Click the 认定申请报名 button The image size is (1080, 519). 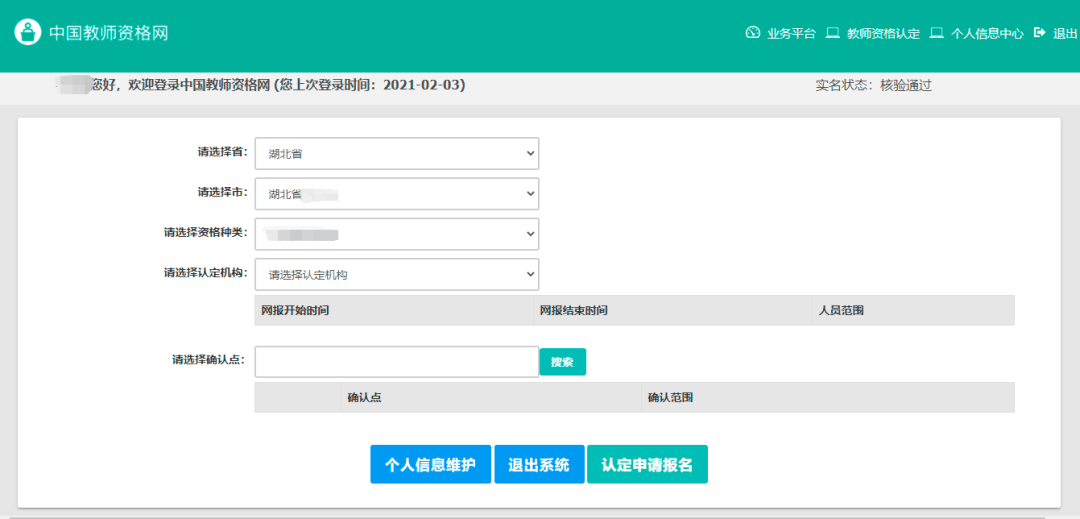647,465
